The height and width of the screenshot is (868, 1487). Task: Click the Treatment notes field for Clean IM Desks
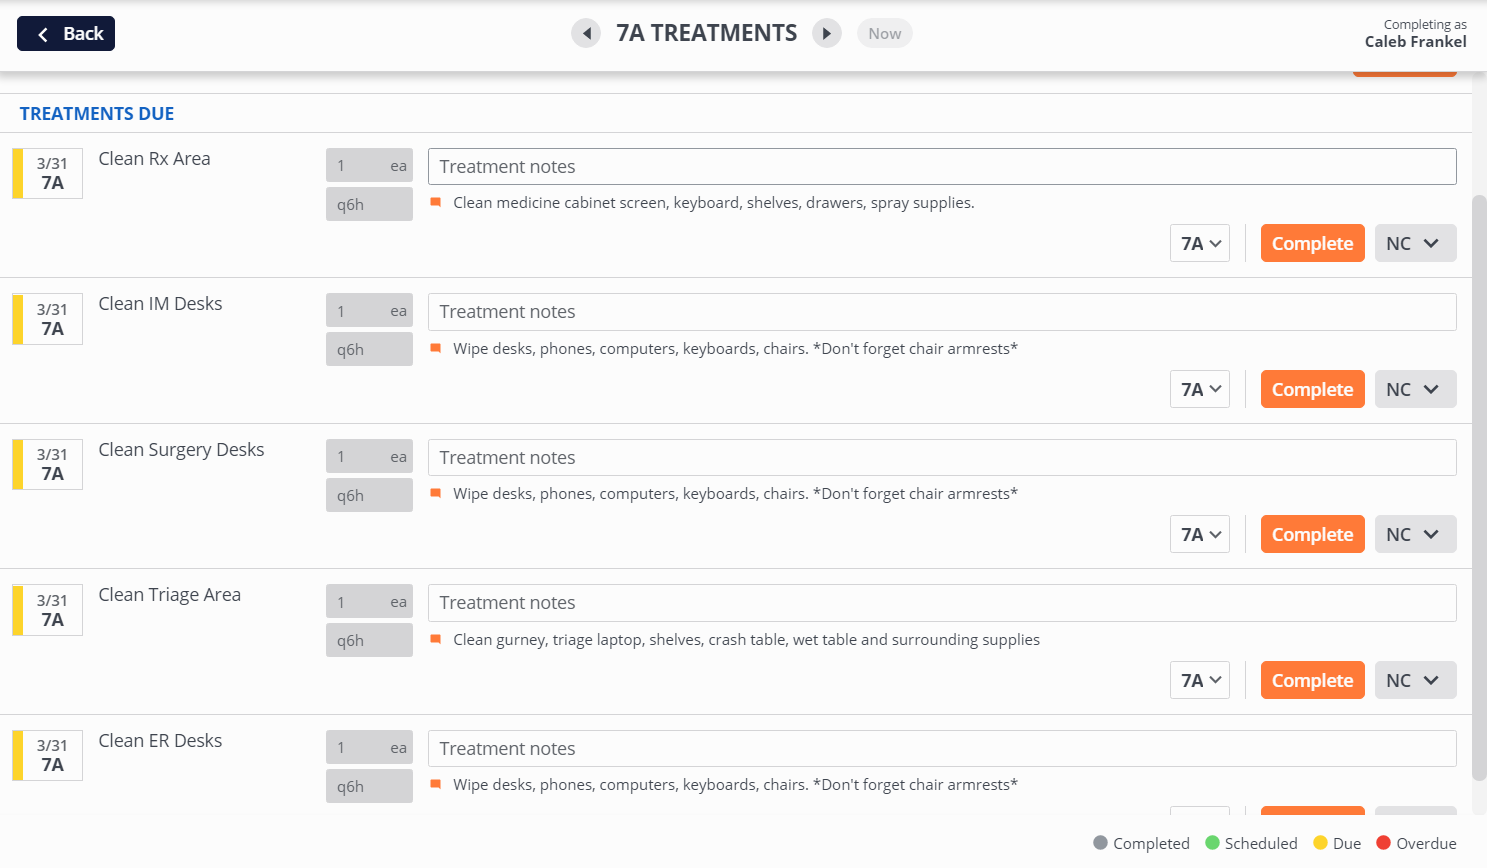tap(941, 312)
